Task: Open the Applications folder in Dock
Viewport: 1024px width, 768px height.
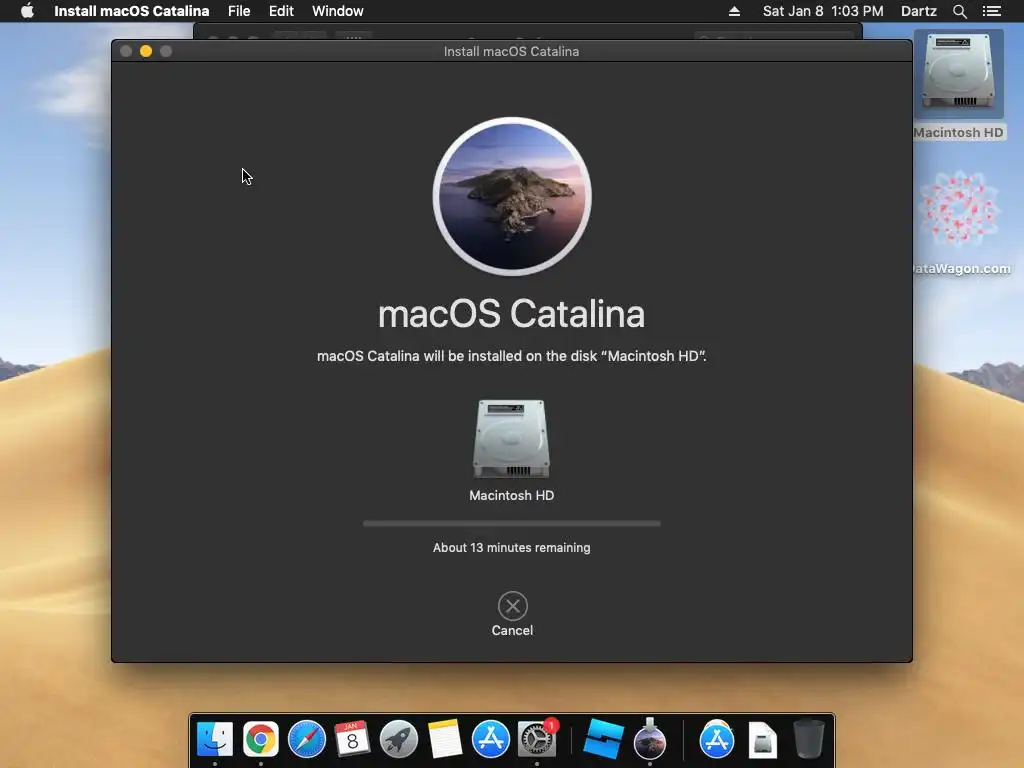Action: [717, 739]
